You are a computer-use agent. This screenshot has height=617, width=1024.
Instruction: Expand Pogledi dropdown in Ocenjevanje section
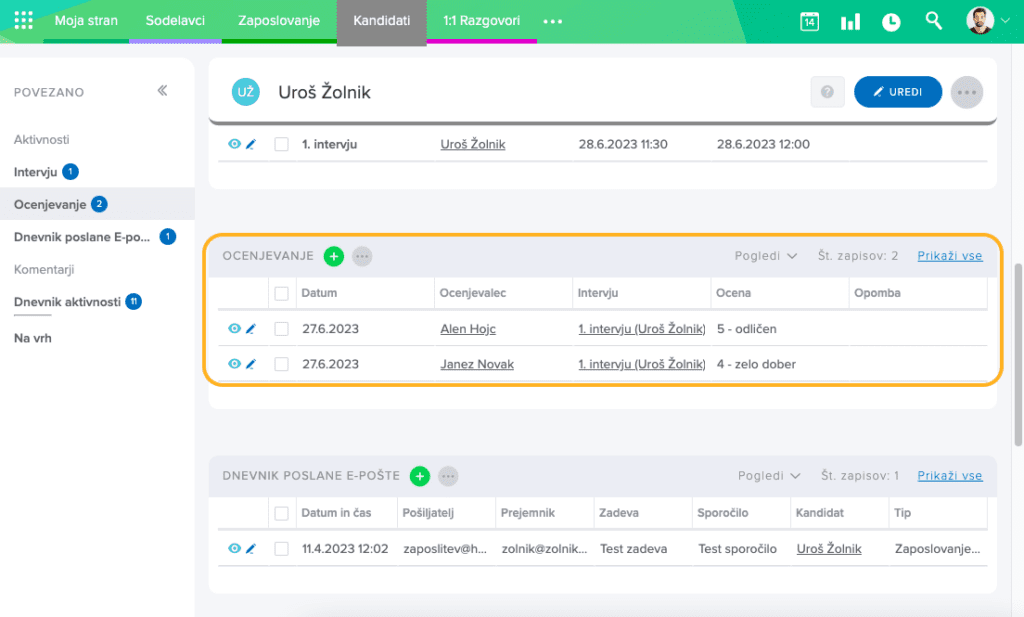click(765, 256)
